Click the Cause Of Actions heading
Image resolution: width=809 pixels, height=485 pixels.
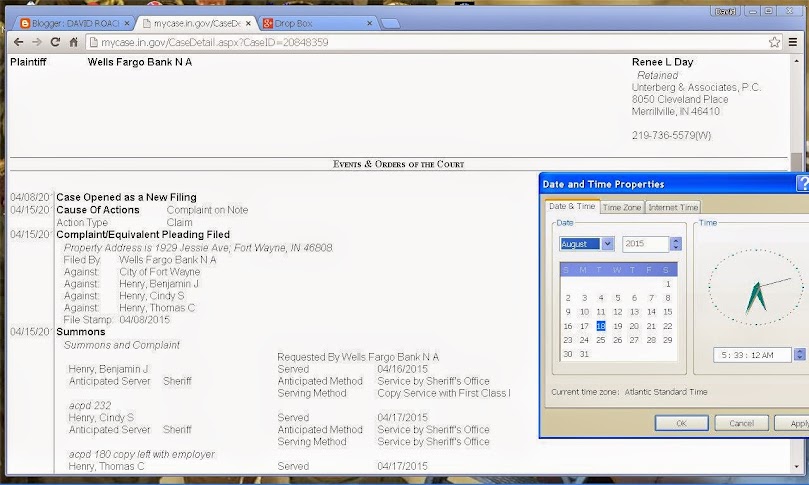click(98, 210)
